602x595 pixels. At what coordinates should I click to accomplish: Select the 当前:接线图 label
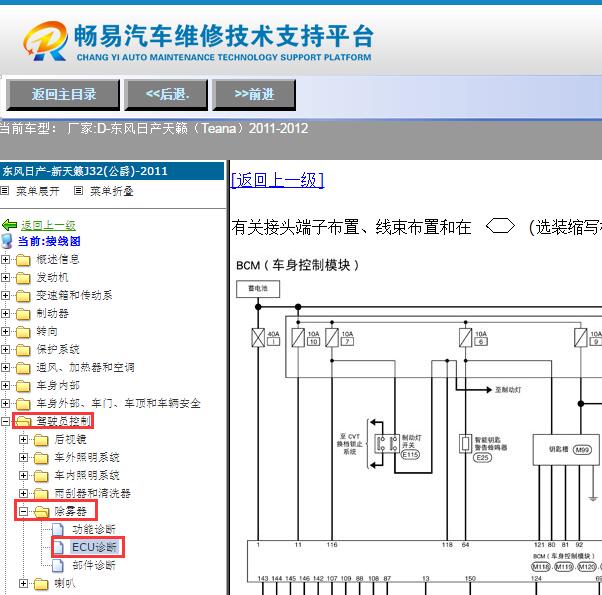click(49, 241)
